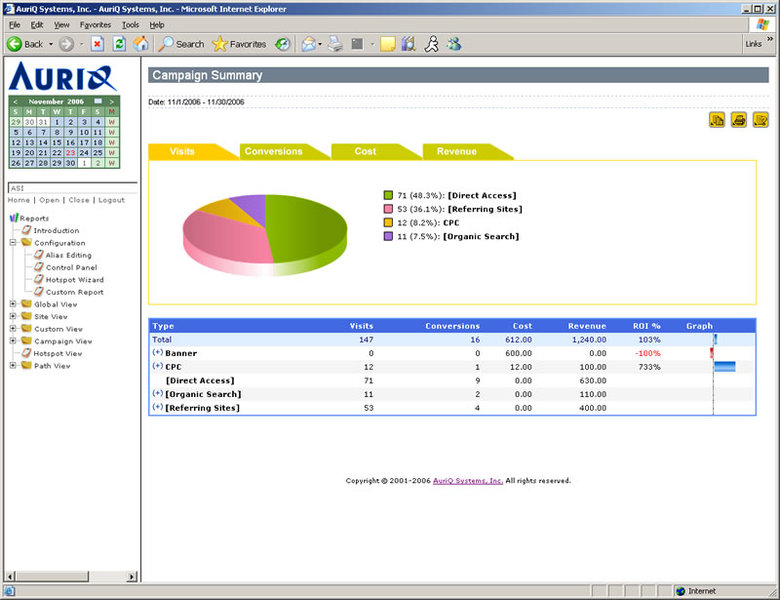Click the Close link in sidebar
Viewport: 780px width, 600px height.
click(x=79, y=200)
